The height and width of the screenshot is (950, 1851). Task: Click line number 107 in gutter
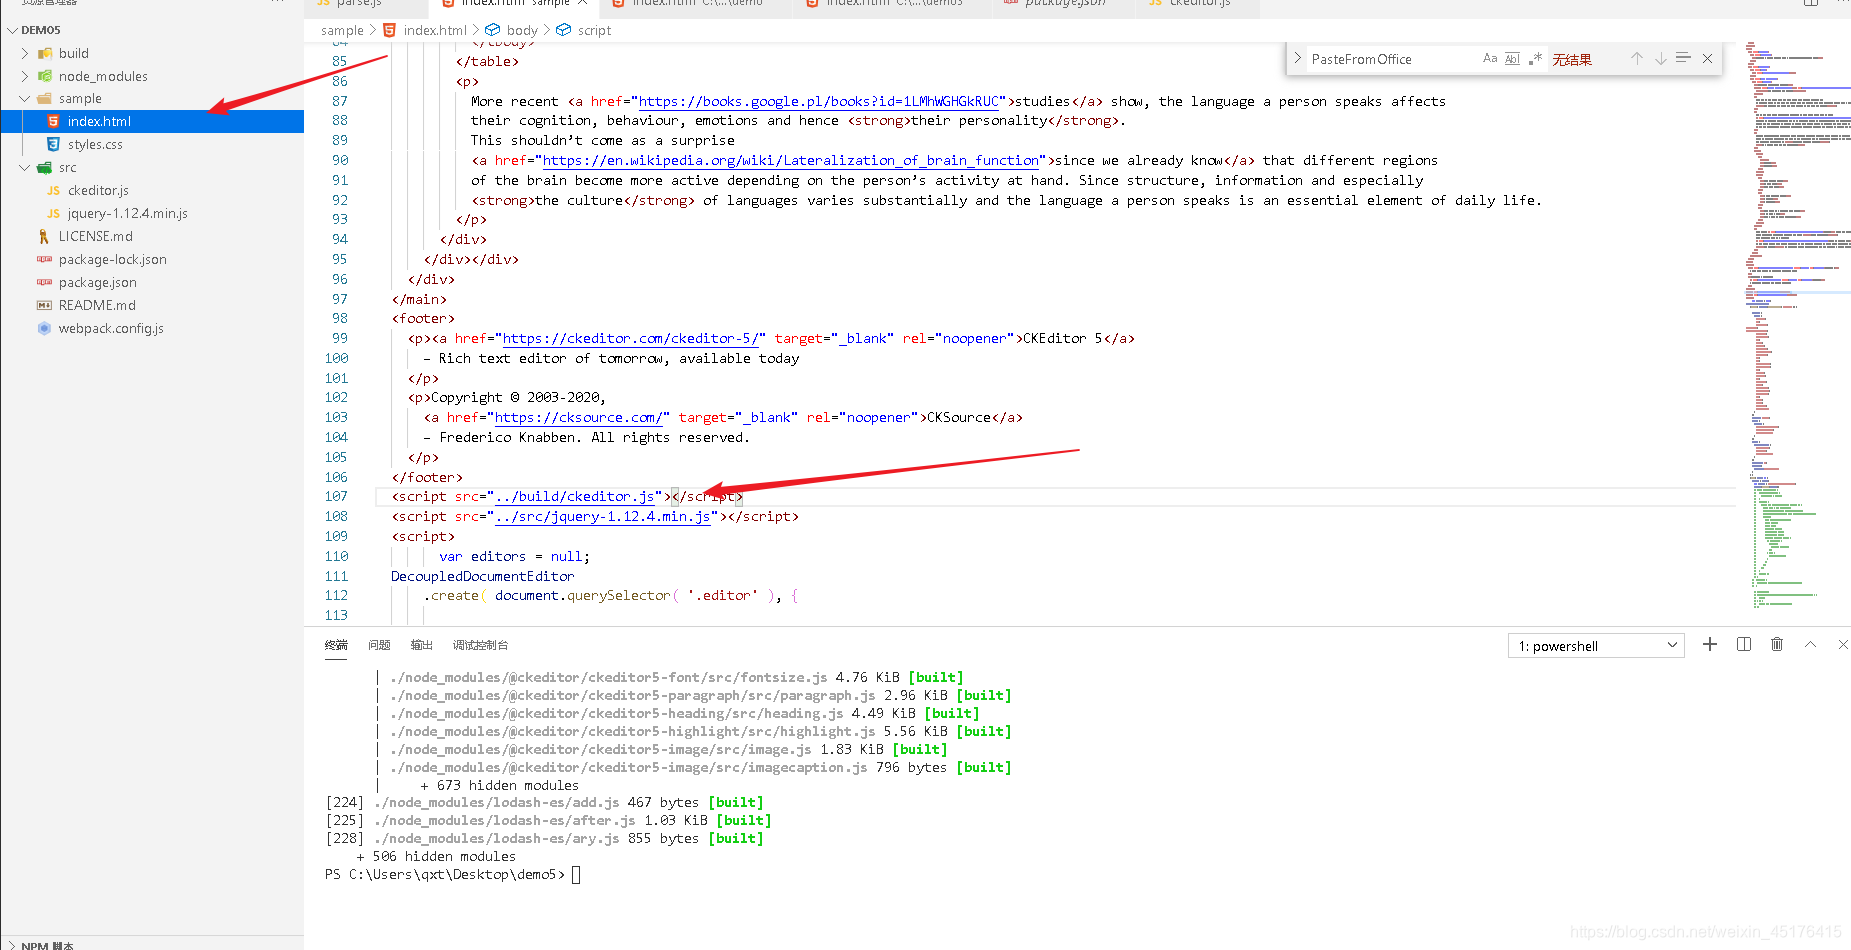pos(336,496)
